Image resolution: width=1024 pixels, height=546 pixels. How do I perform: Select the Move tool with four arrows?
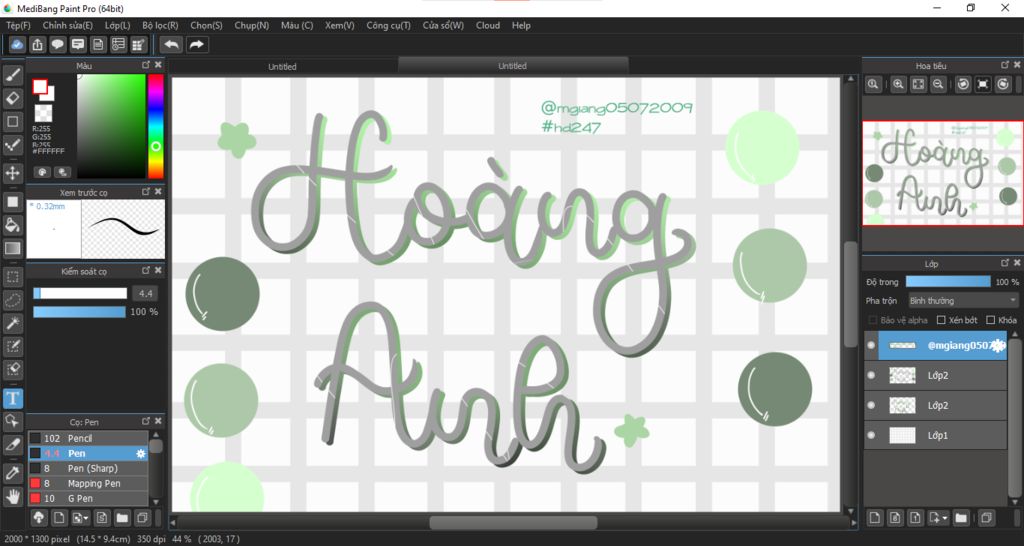12,173
